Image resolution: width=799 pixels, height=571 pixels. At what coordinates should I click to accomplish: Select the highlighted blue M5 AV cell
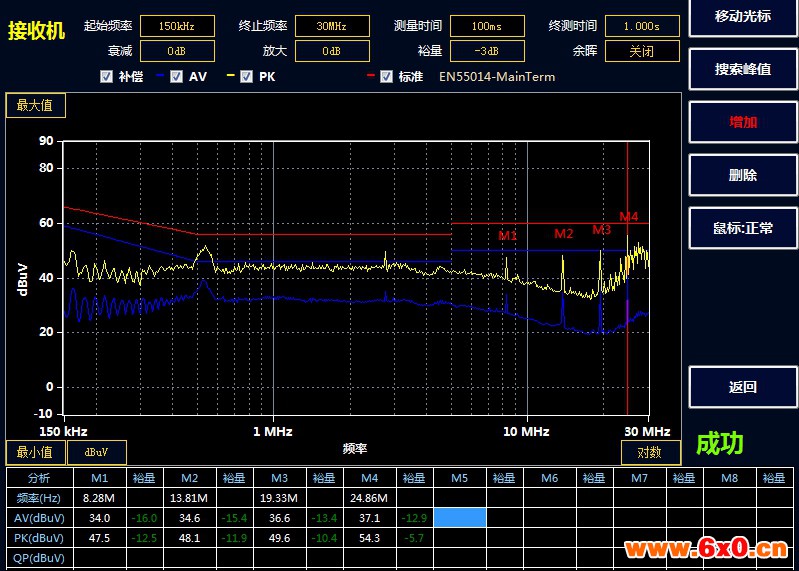pos(460,518)
